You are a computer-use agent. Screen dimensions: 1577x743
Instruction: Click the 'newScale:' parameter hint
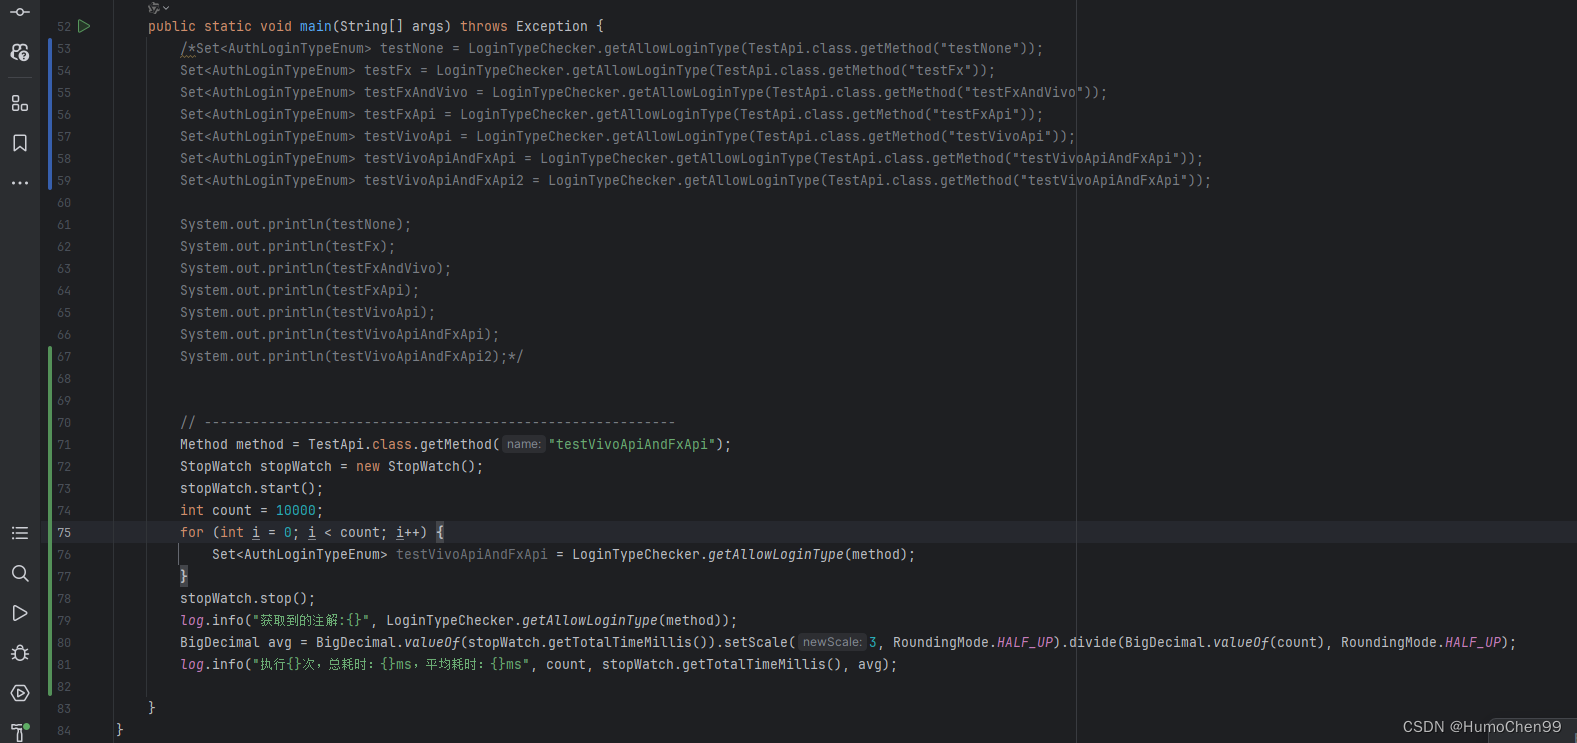tap(832, 642)
